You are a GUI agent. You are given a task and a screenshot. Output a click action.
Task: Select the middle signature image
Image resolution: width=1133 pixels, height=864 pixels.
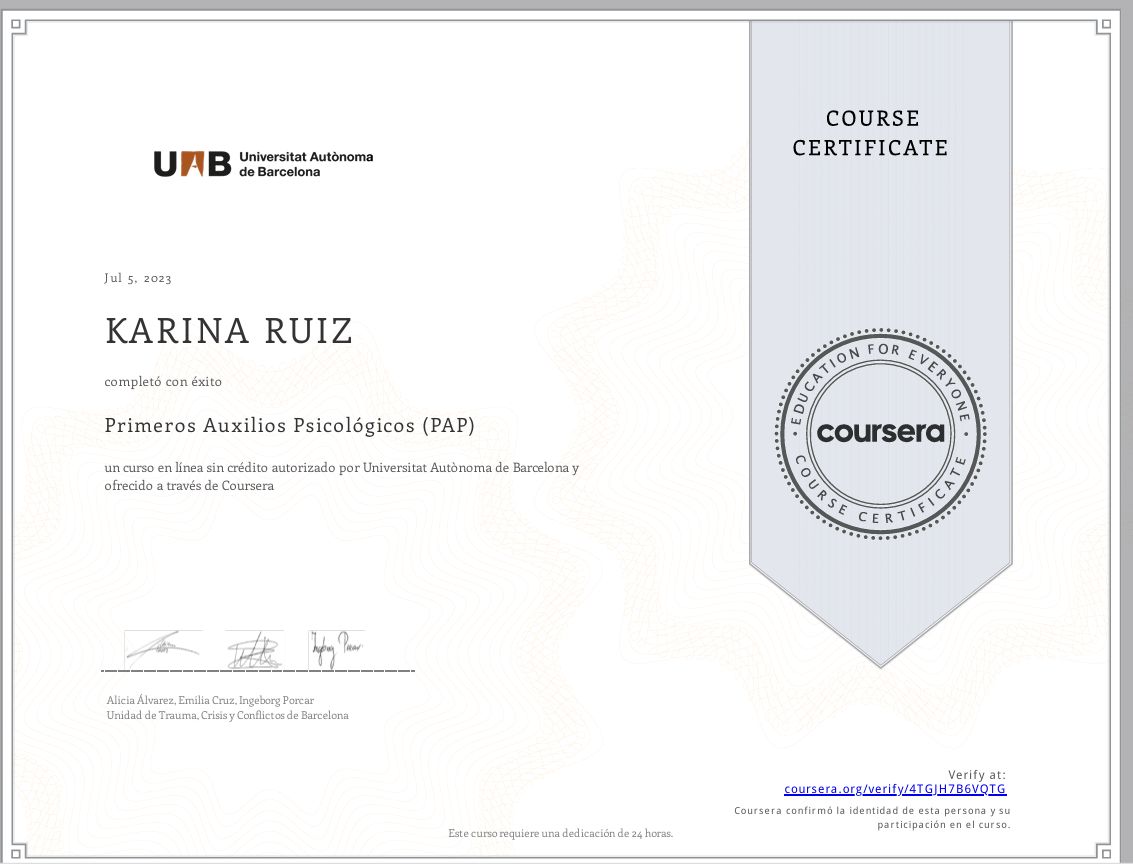pyautogui.click(x=254, y=649)
